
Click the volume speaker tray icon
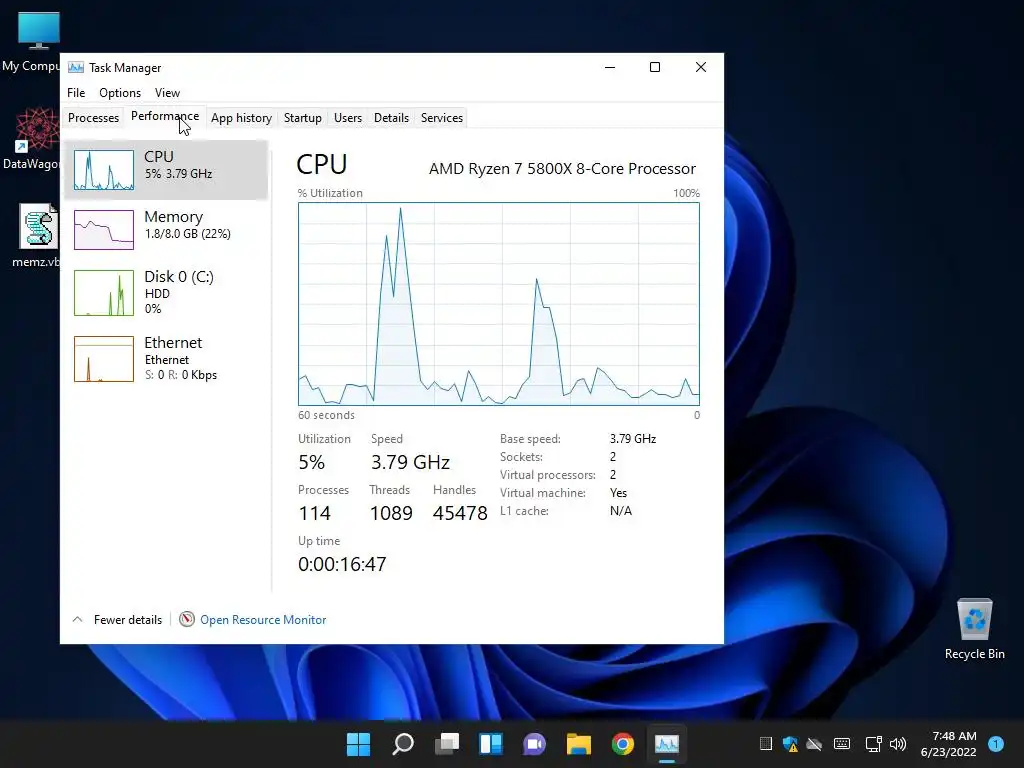point(899,744)
